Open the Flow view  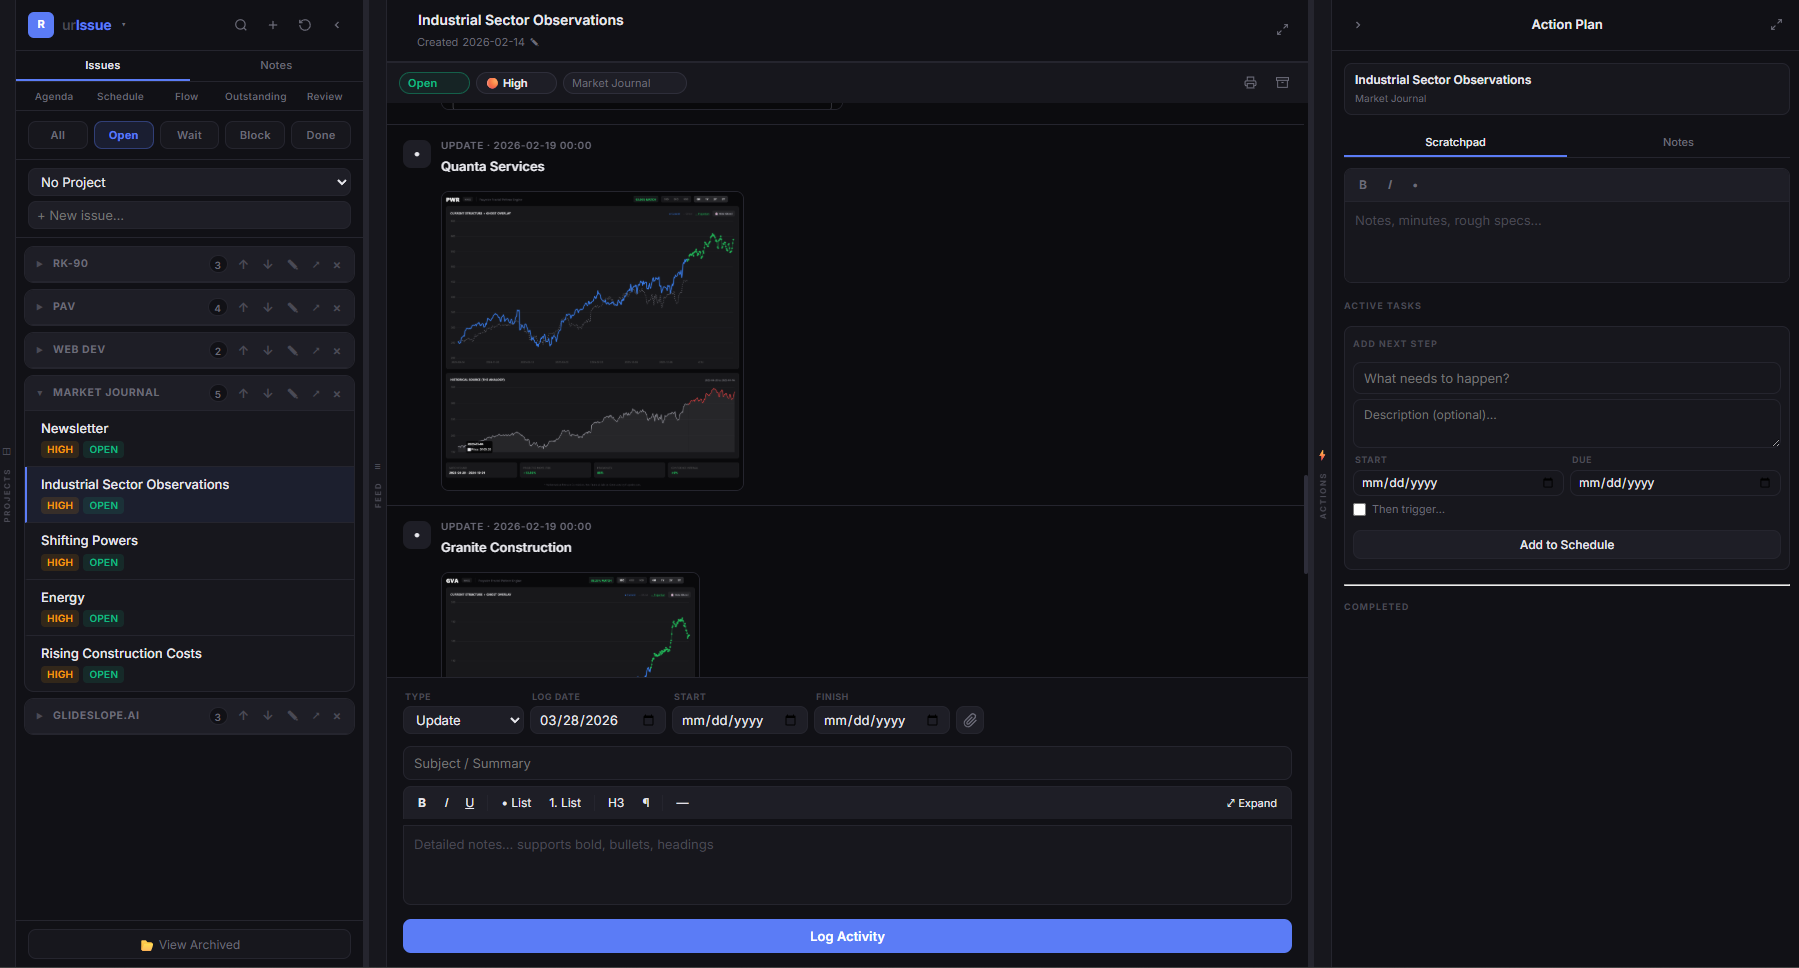[x=186, y=97]
